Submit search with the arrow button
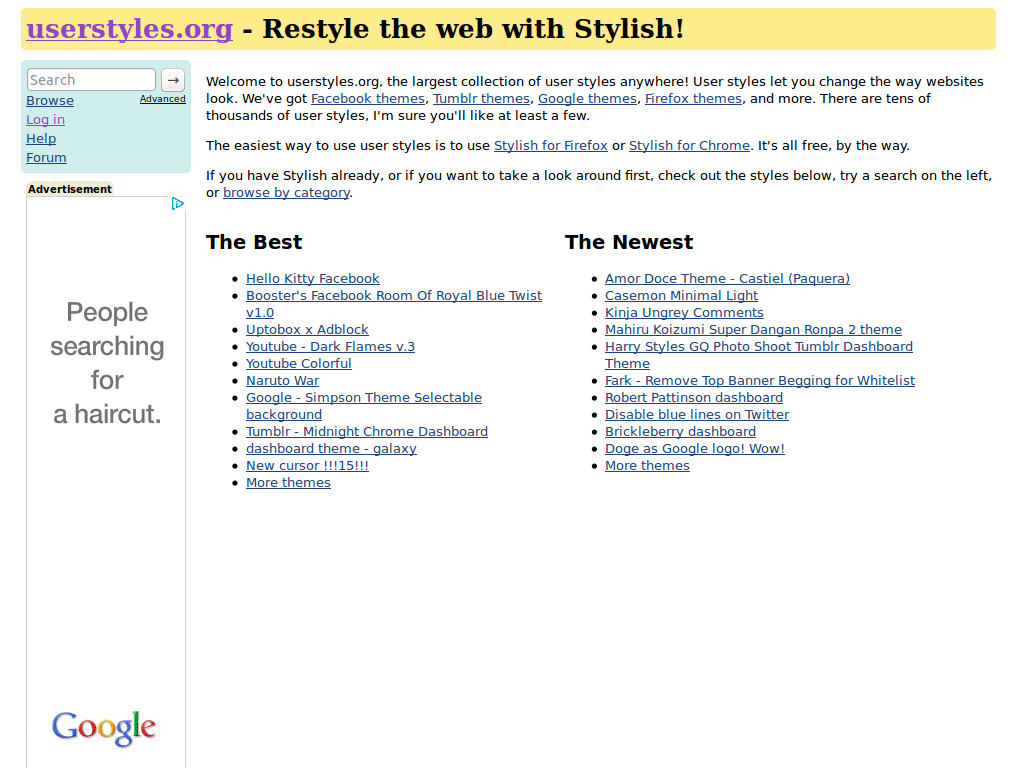1024x768 pixels. [x=173, y=80]
